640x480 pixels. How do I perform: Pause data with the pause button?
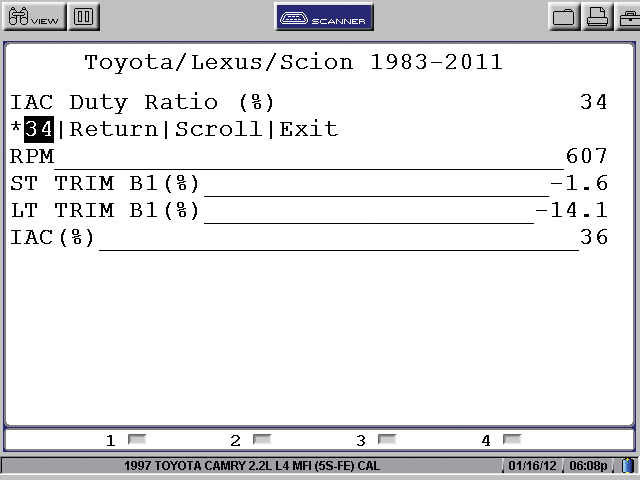click(x=84, y=17)
